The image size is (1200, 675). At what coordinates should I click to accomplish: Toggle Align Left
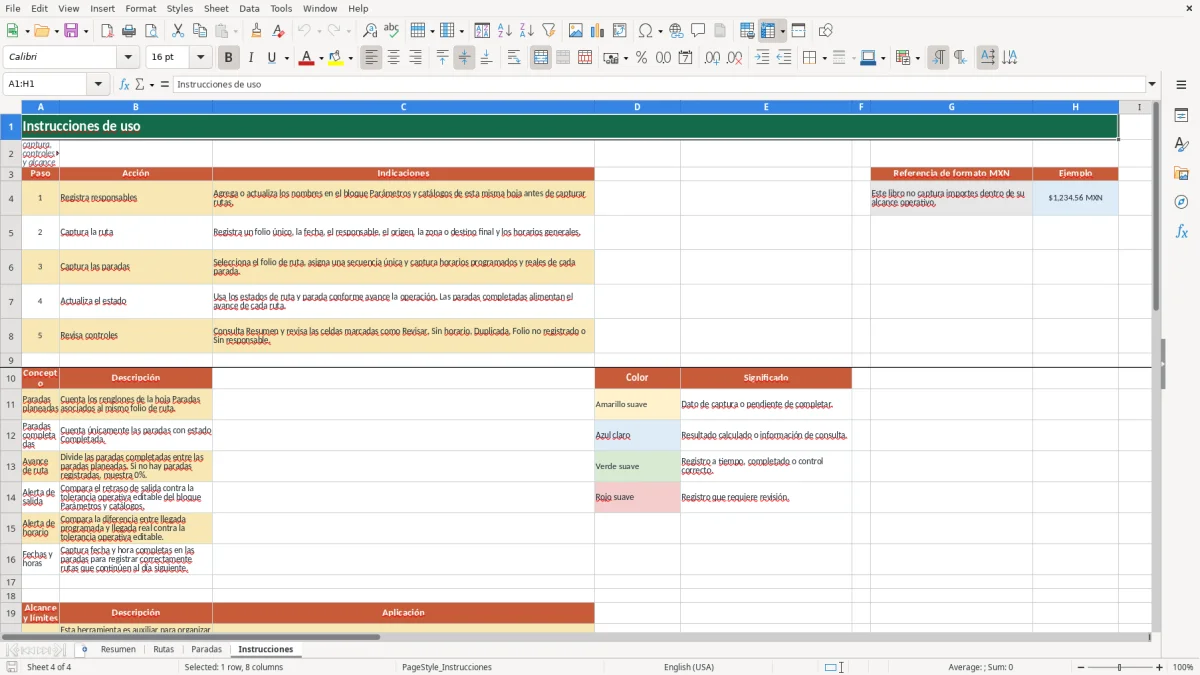tap(372, 58)
